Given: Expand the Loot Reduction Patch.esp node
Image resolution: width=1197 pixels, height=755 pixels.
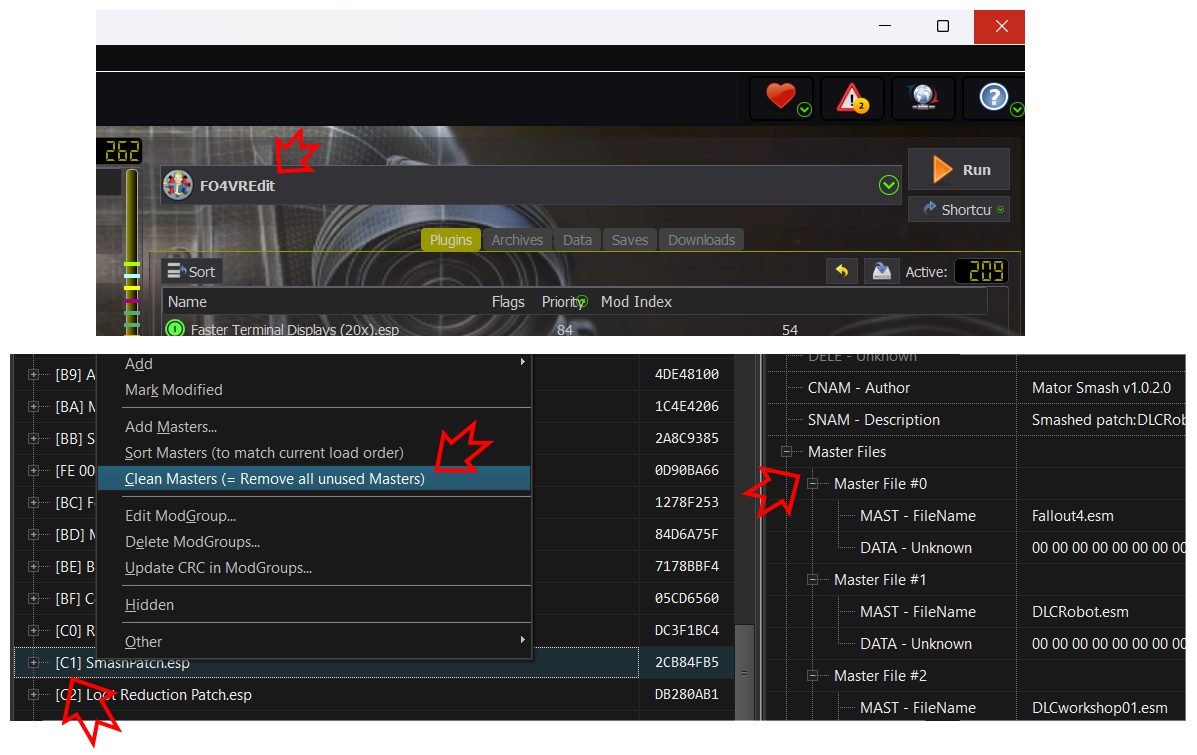Looking at the screenshot, I should [34, 695].
